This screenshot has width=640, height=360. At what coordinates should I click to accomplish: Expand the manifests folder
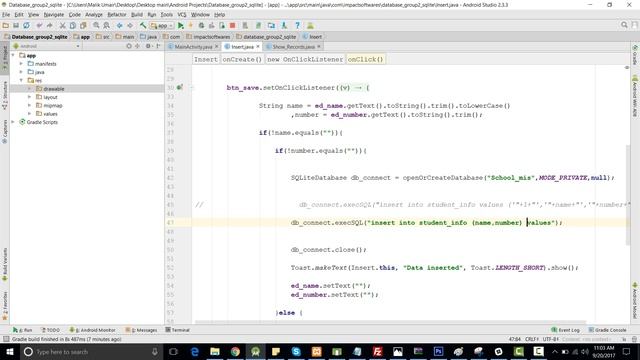(x=21, y=64)
